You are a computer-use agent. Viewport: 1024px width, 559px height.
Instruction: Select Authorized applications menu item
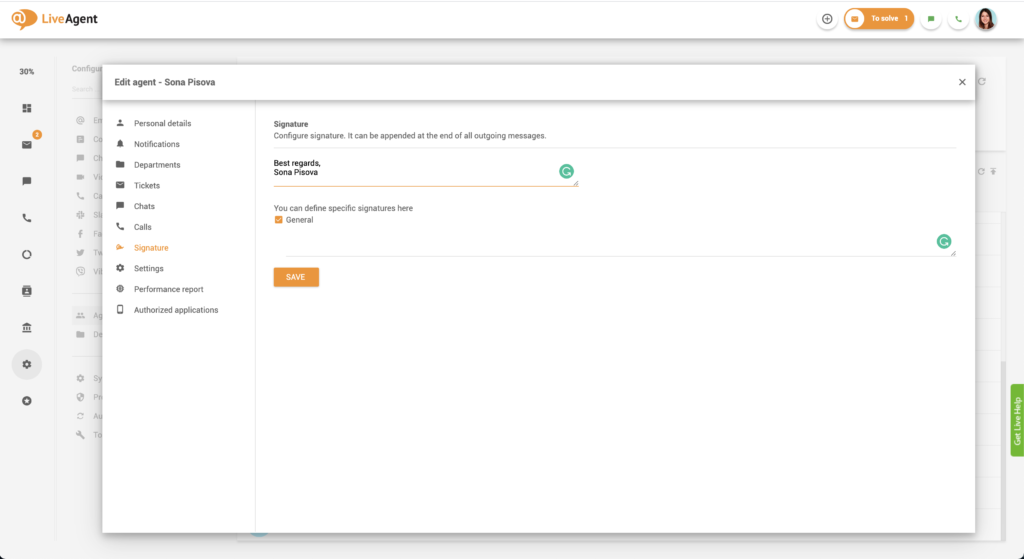coord(176,310)
